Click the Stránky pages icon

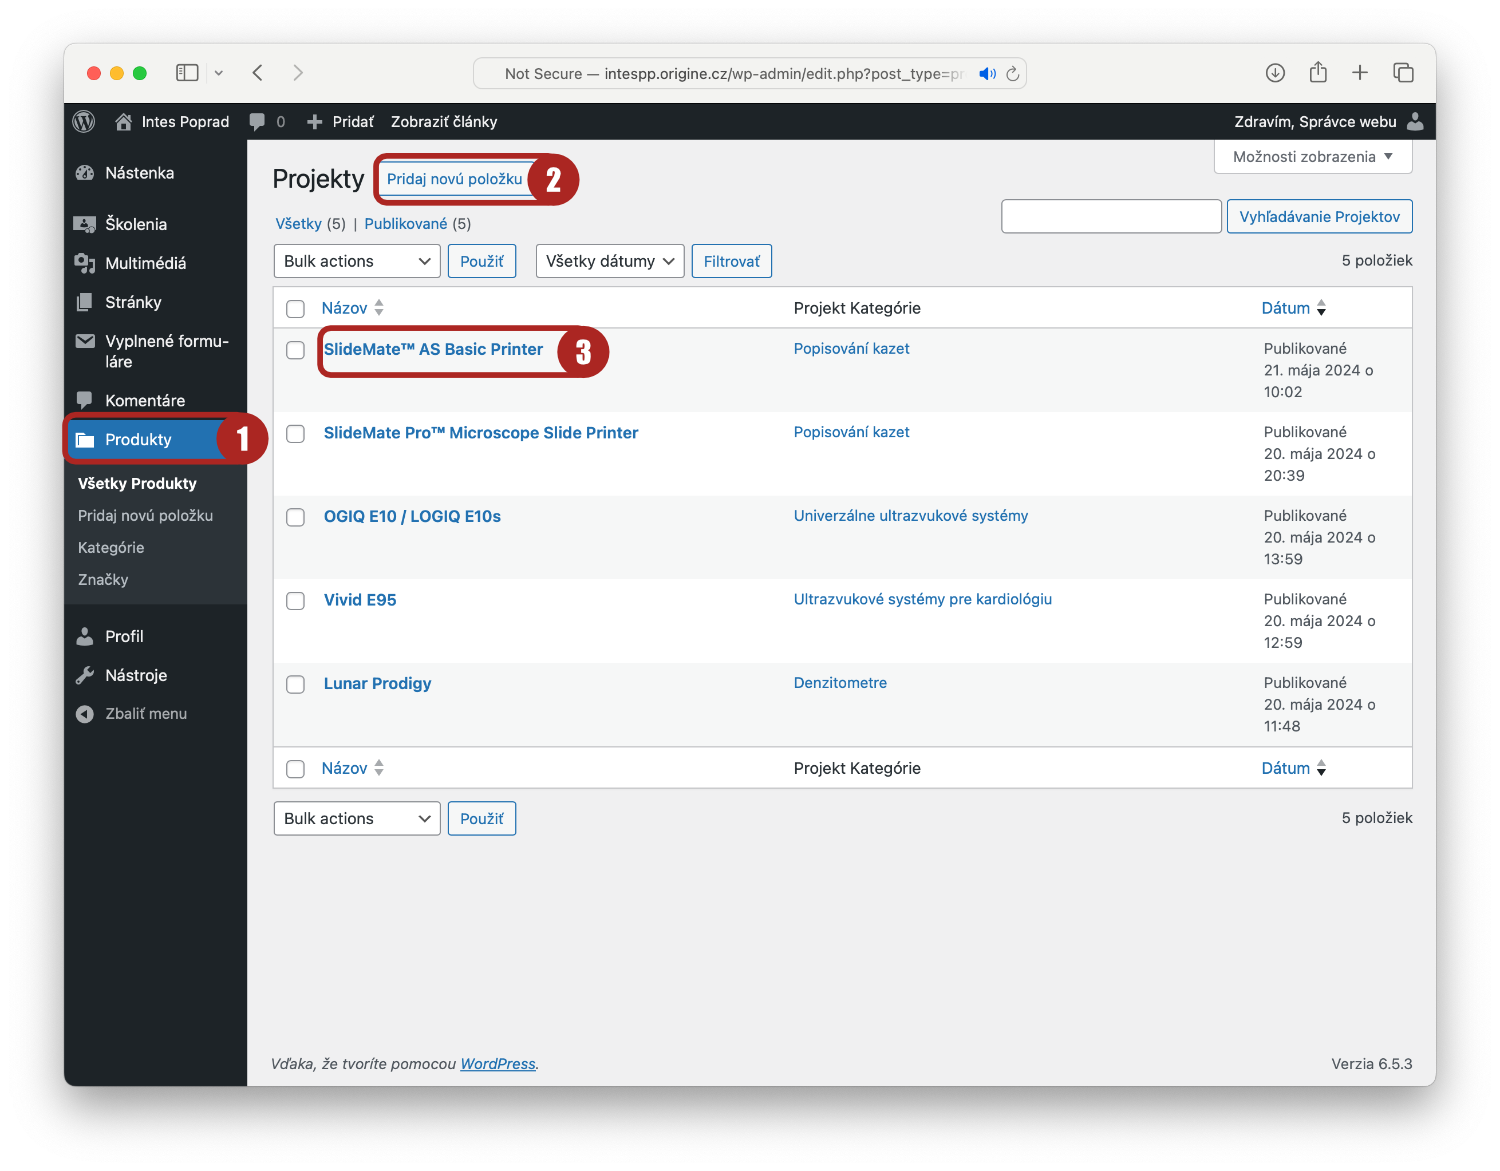tap(85, 302)
